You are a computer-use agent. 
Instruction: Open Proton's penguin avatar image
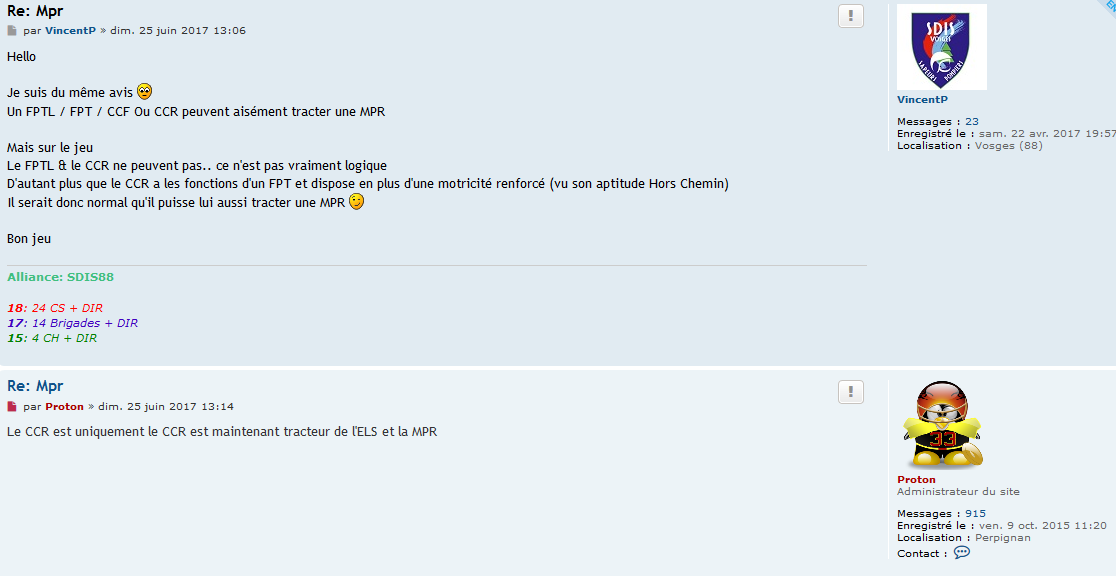(x=942, y=425)
